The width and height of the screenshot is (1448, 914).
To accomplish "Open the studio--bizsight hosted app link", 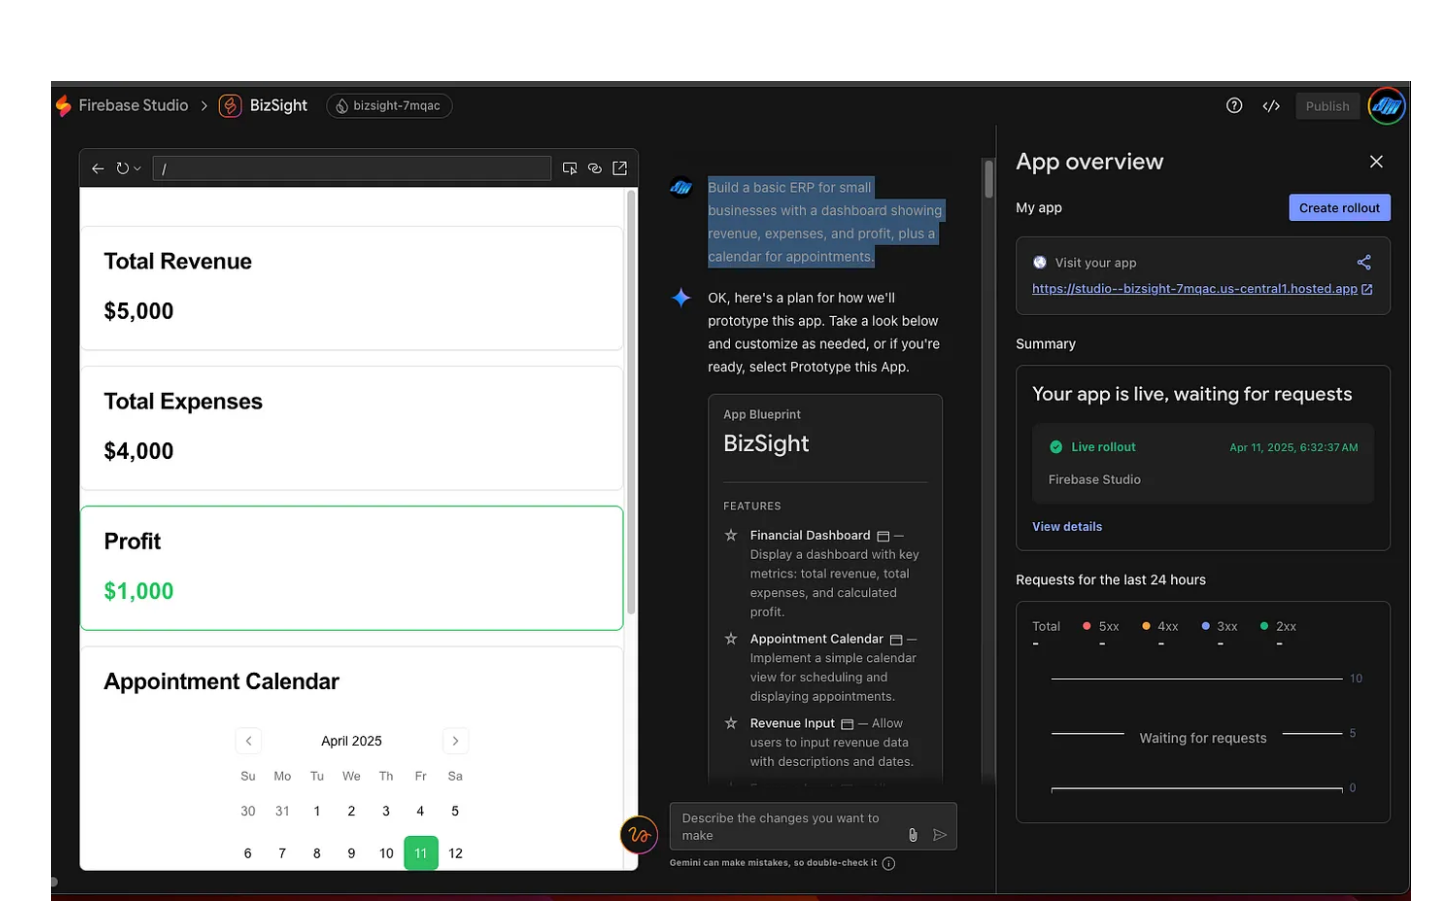I will pyautogui.click(x=1202, y=289).
